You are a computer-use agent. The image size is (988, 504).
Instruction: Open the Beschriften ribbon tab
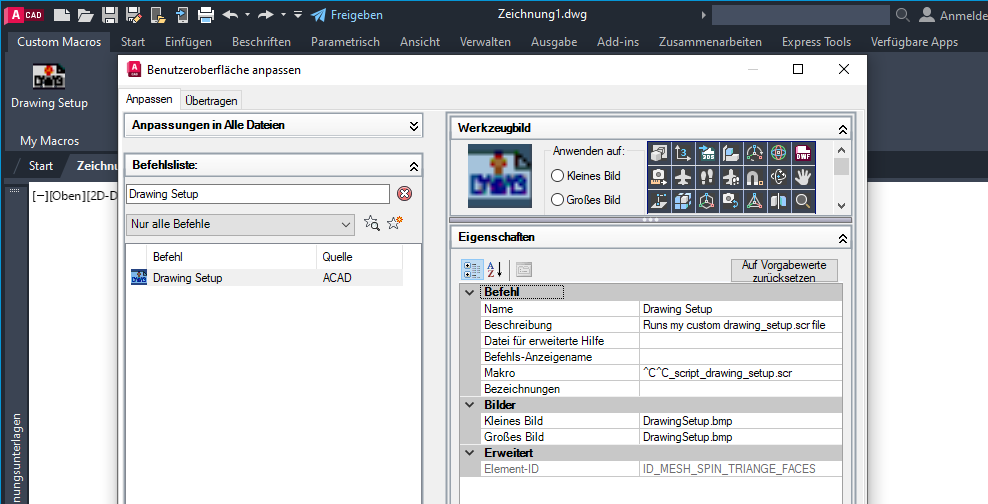point(261,42)
